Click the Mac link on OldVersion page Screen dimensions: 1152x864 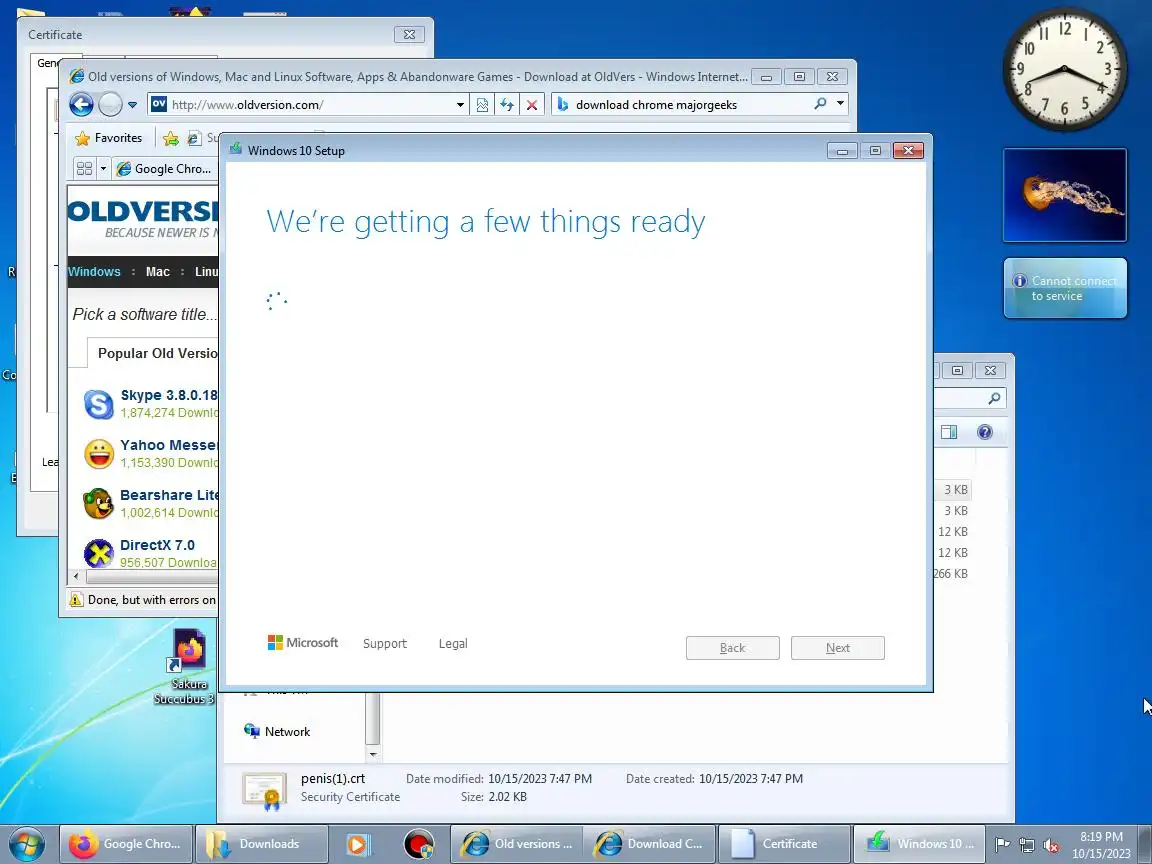pyautogui.click(x=157, y=271)
